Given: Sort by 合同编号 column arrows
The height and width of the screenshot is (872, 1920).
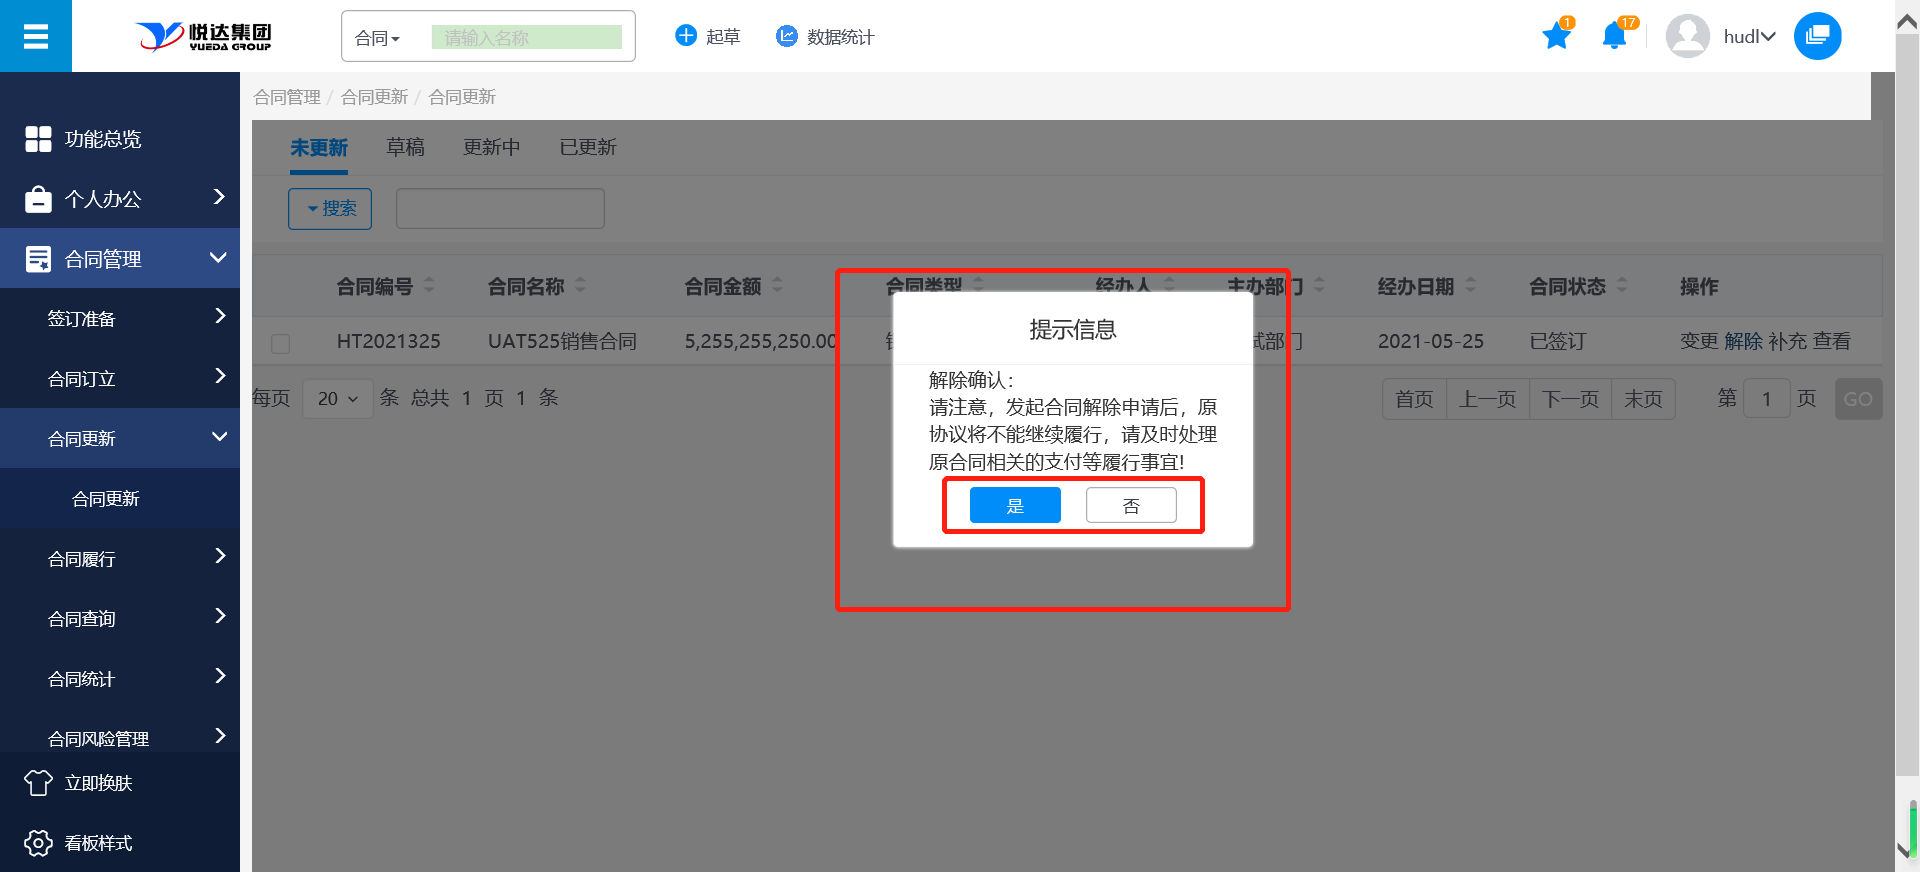Looking at the screenshot, I should (429, 286).
